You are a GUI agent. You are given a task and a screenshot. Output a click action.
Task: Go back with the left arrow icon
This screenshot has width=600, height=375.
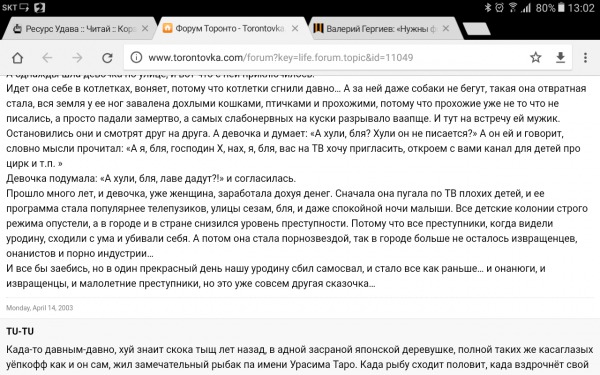(47, 58)
